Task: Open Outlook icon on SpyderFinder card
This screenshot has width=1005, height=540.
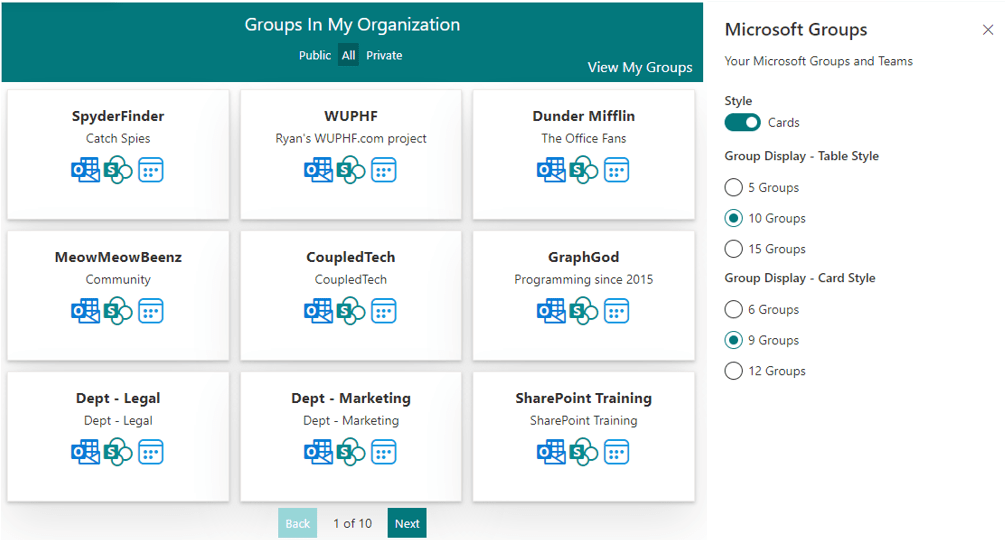Action: pos(85,170)
